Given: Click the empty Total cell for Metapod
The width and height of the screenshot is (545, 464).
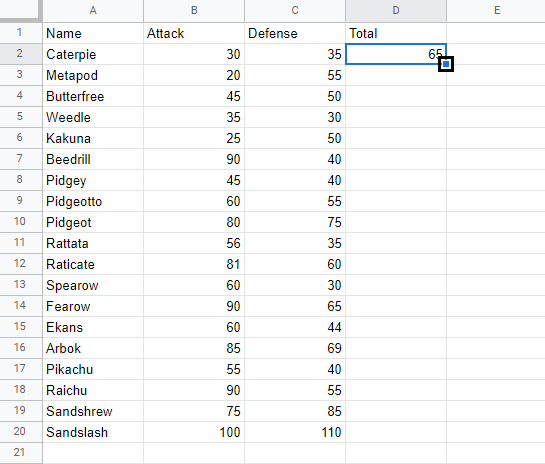Looking at the screenshot, I should pos(396,75).
